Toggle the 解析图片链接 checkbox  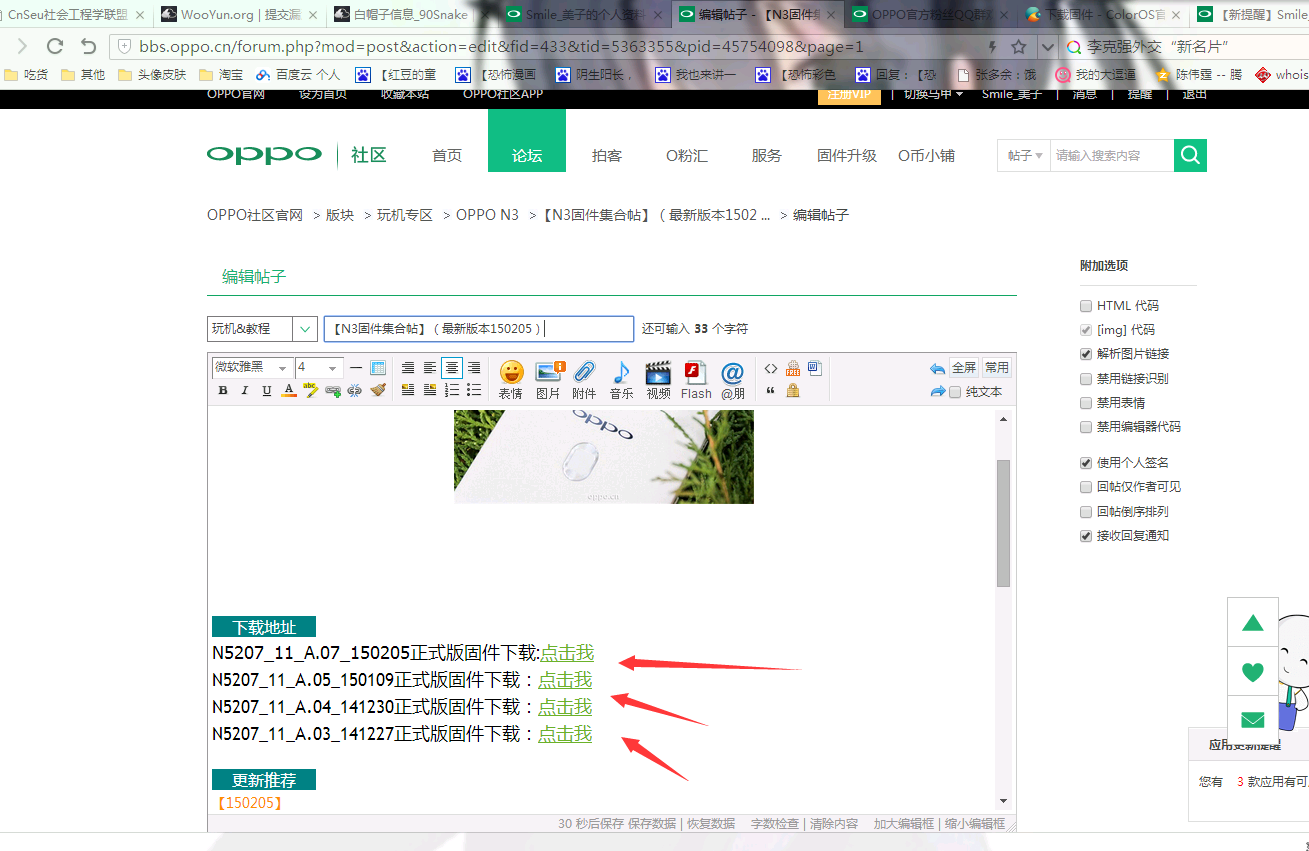[1086, 354]
